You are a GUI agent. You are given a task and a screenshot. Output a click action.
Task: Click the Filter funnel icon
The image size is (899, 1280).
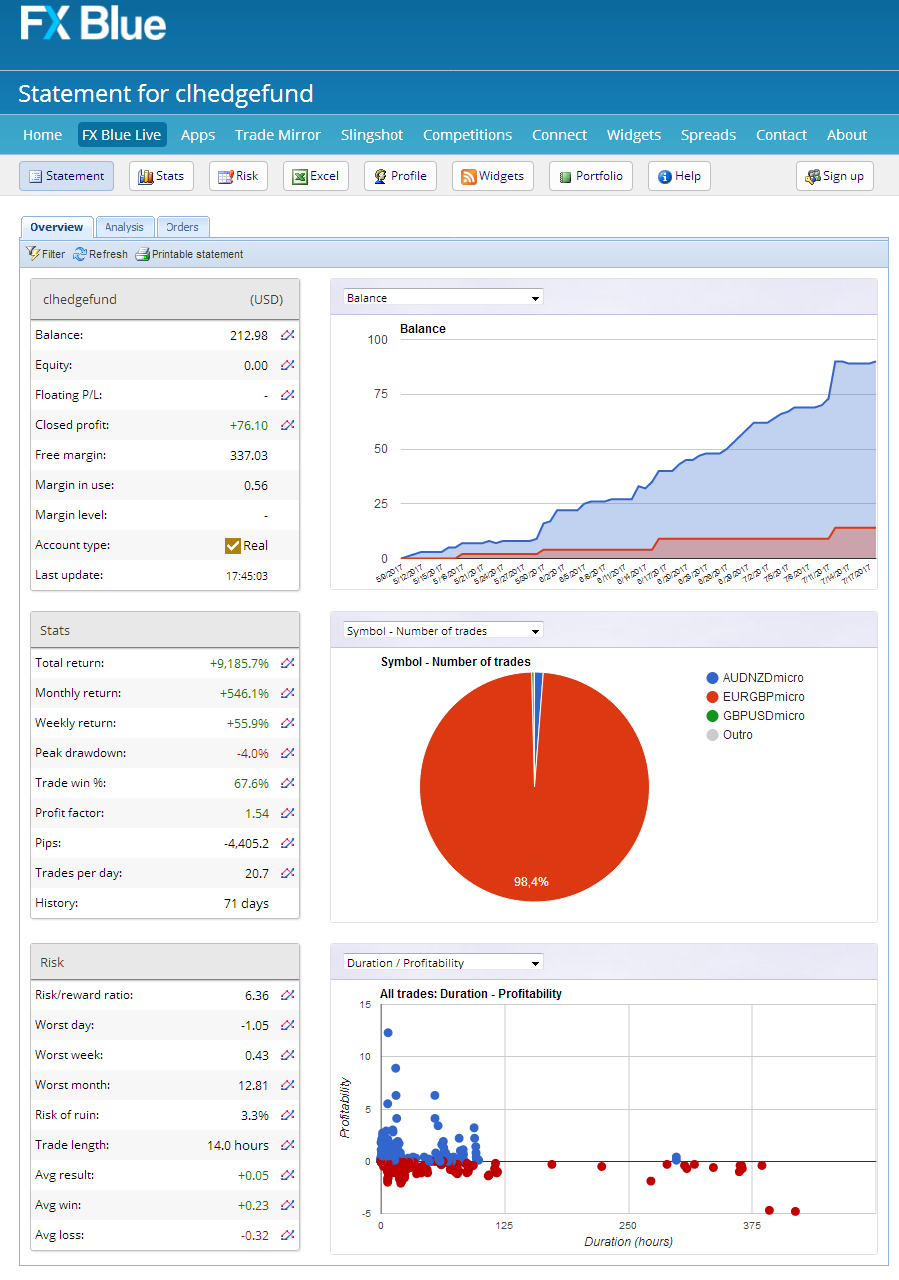click(33, 254)
